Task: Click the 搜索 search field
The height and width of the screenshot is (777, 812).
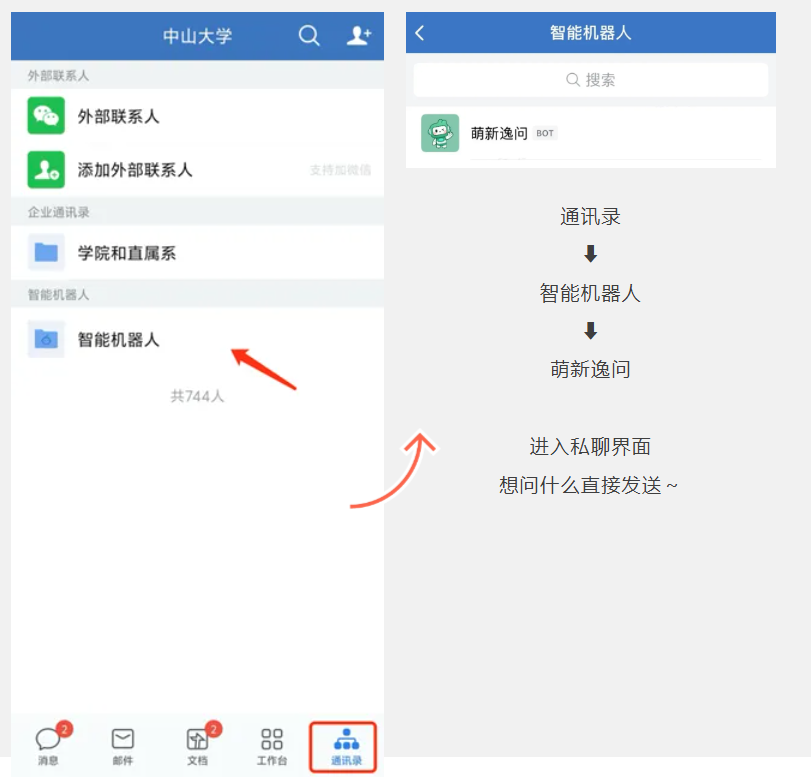Action: click(x=590, y=80)
